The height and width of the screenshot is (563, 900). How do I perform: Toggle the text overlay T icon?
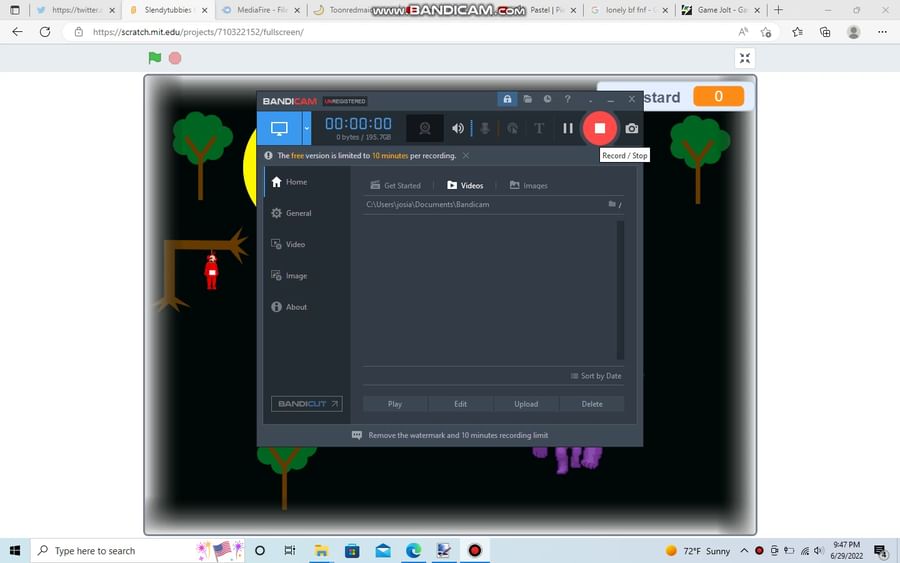[x=539, y=128]
